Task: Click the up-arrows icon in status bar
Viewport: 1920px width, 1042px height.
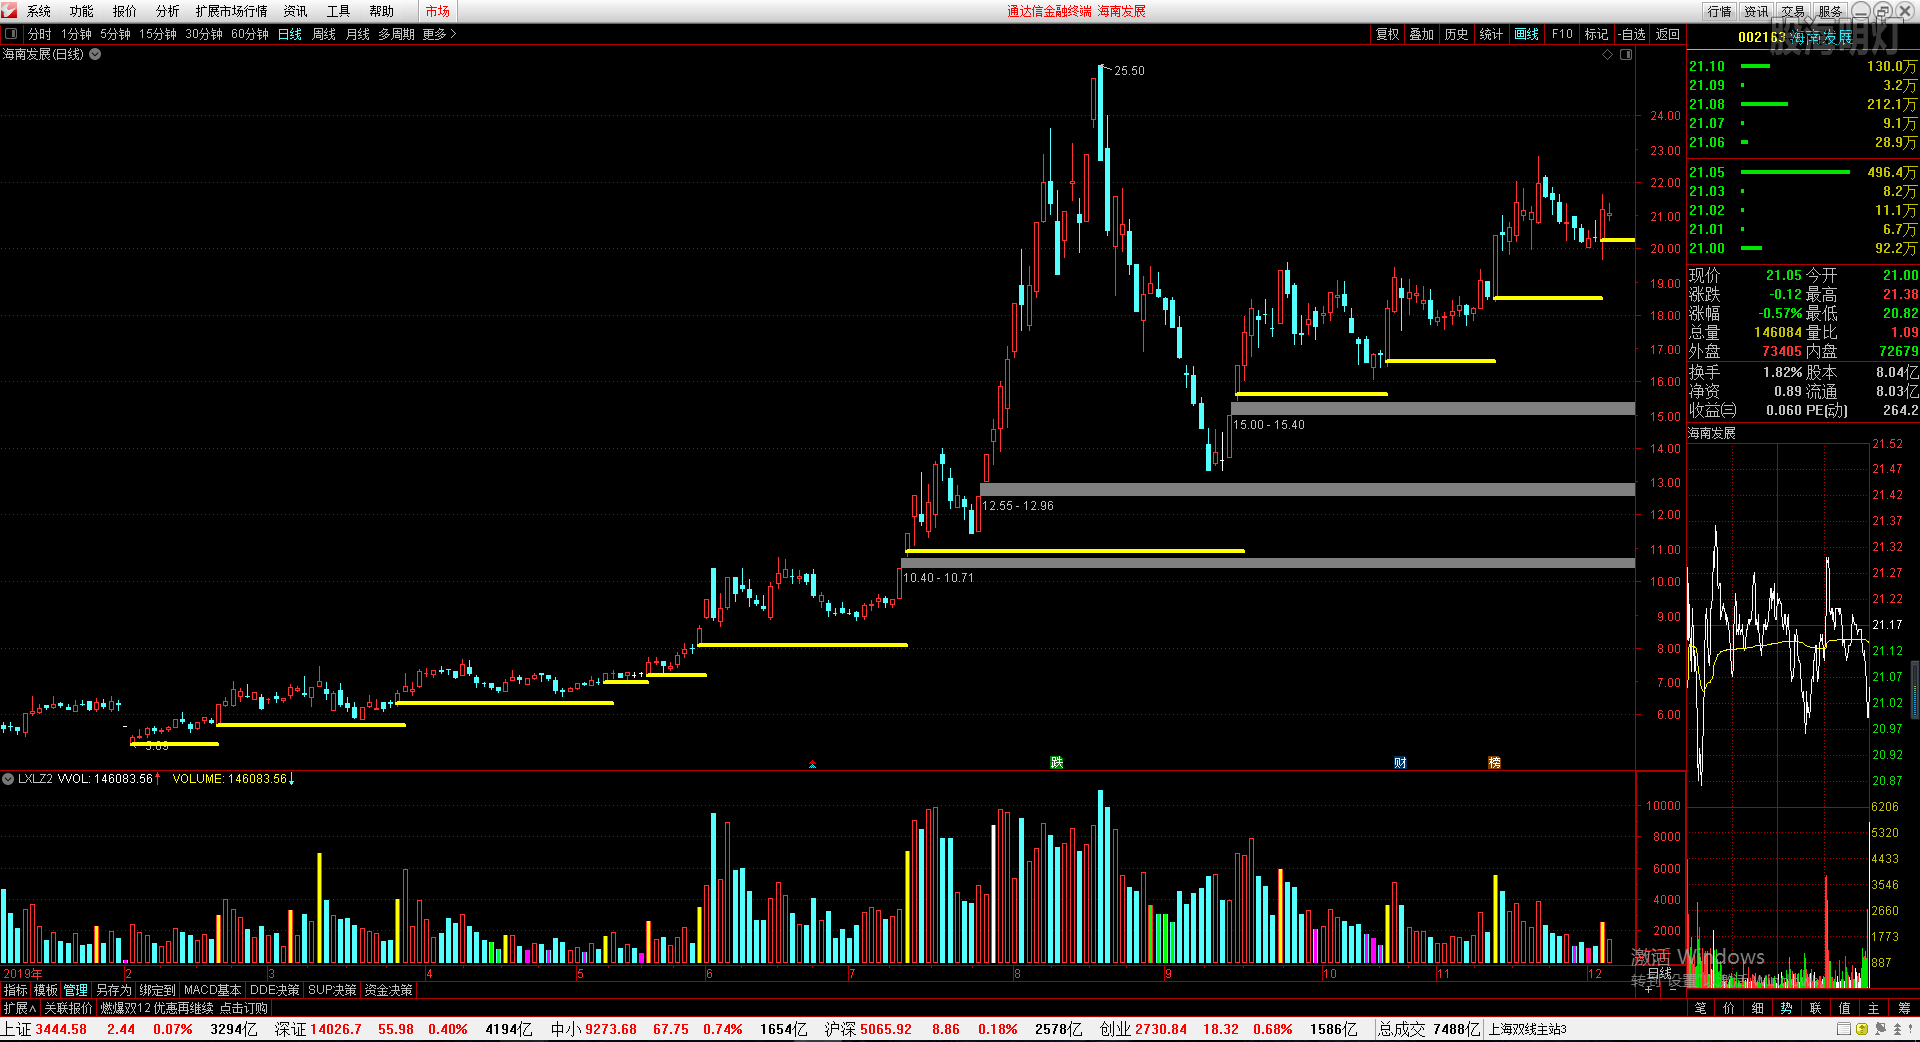Action: click(x=1897, y=1029)
